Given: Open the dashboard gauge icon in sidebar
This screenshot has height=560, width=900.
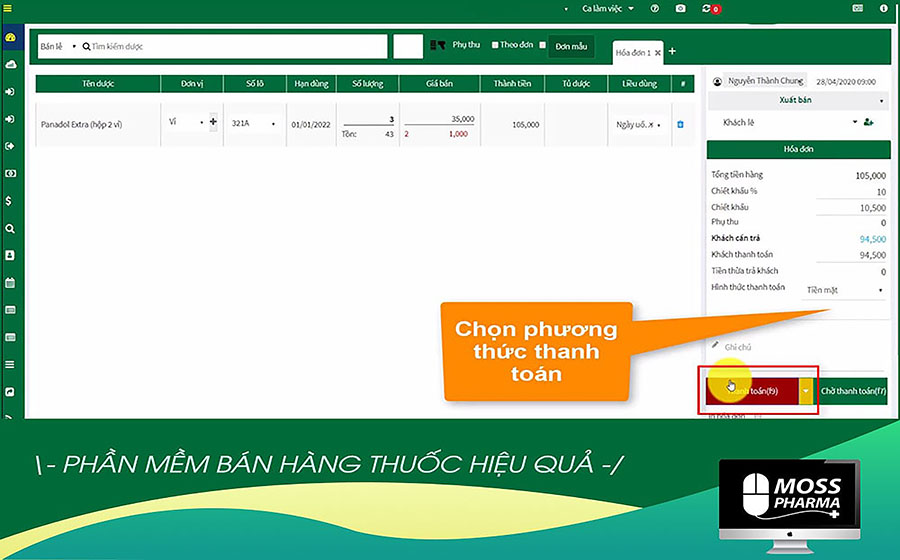Looking at the screenshot, I should point(10,37).
